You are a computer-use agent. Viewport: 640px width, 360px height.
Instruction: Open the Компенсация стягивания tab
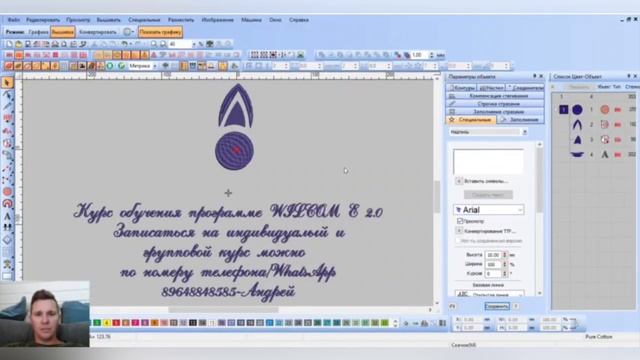point(495,96)
